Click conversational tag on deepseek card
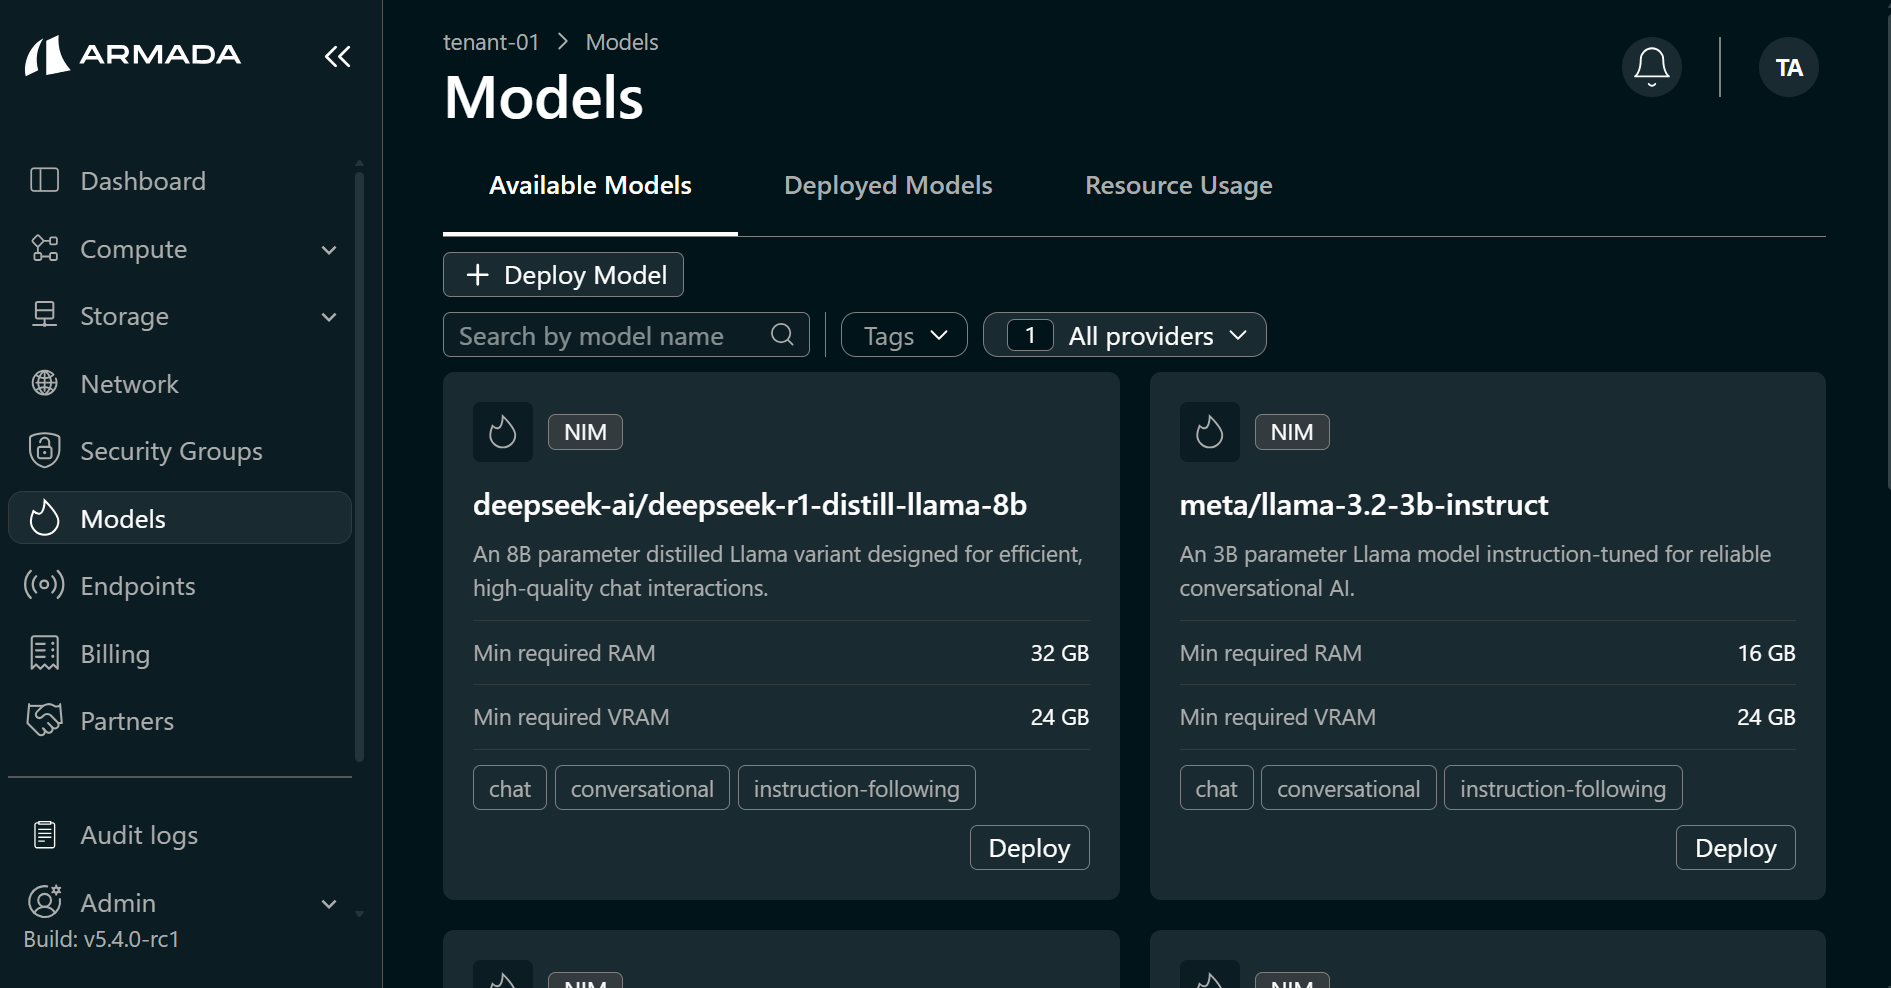Viewport: 1891px width, 988px height. click(x=642, y=788)
